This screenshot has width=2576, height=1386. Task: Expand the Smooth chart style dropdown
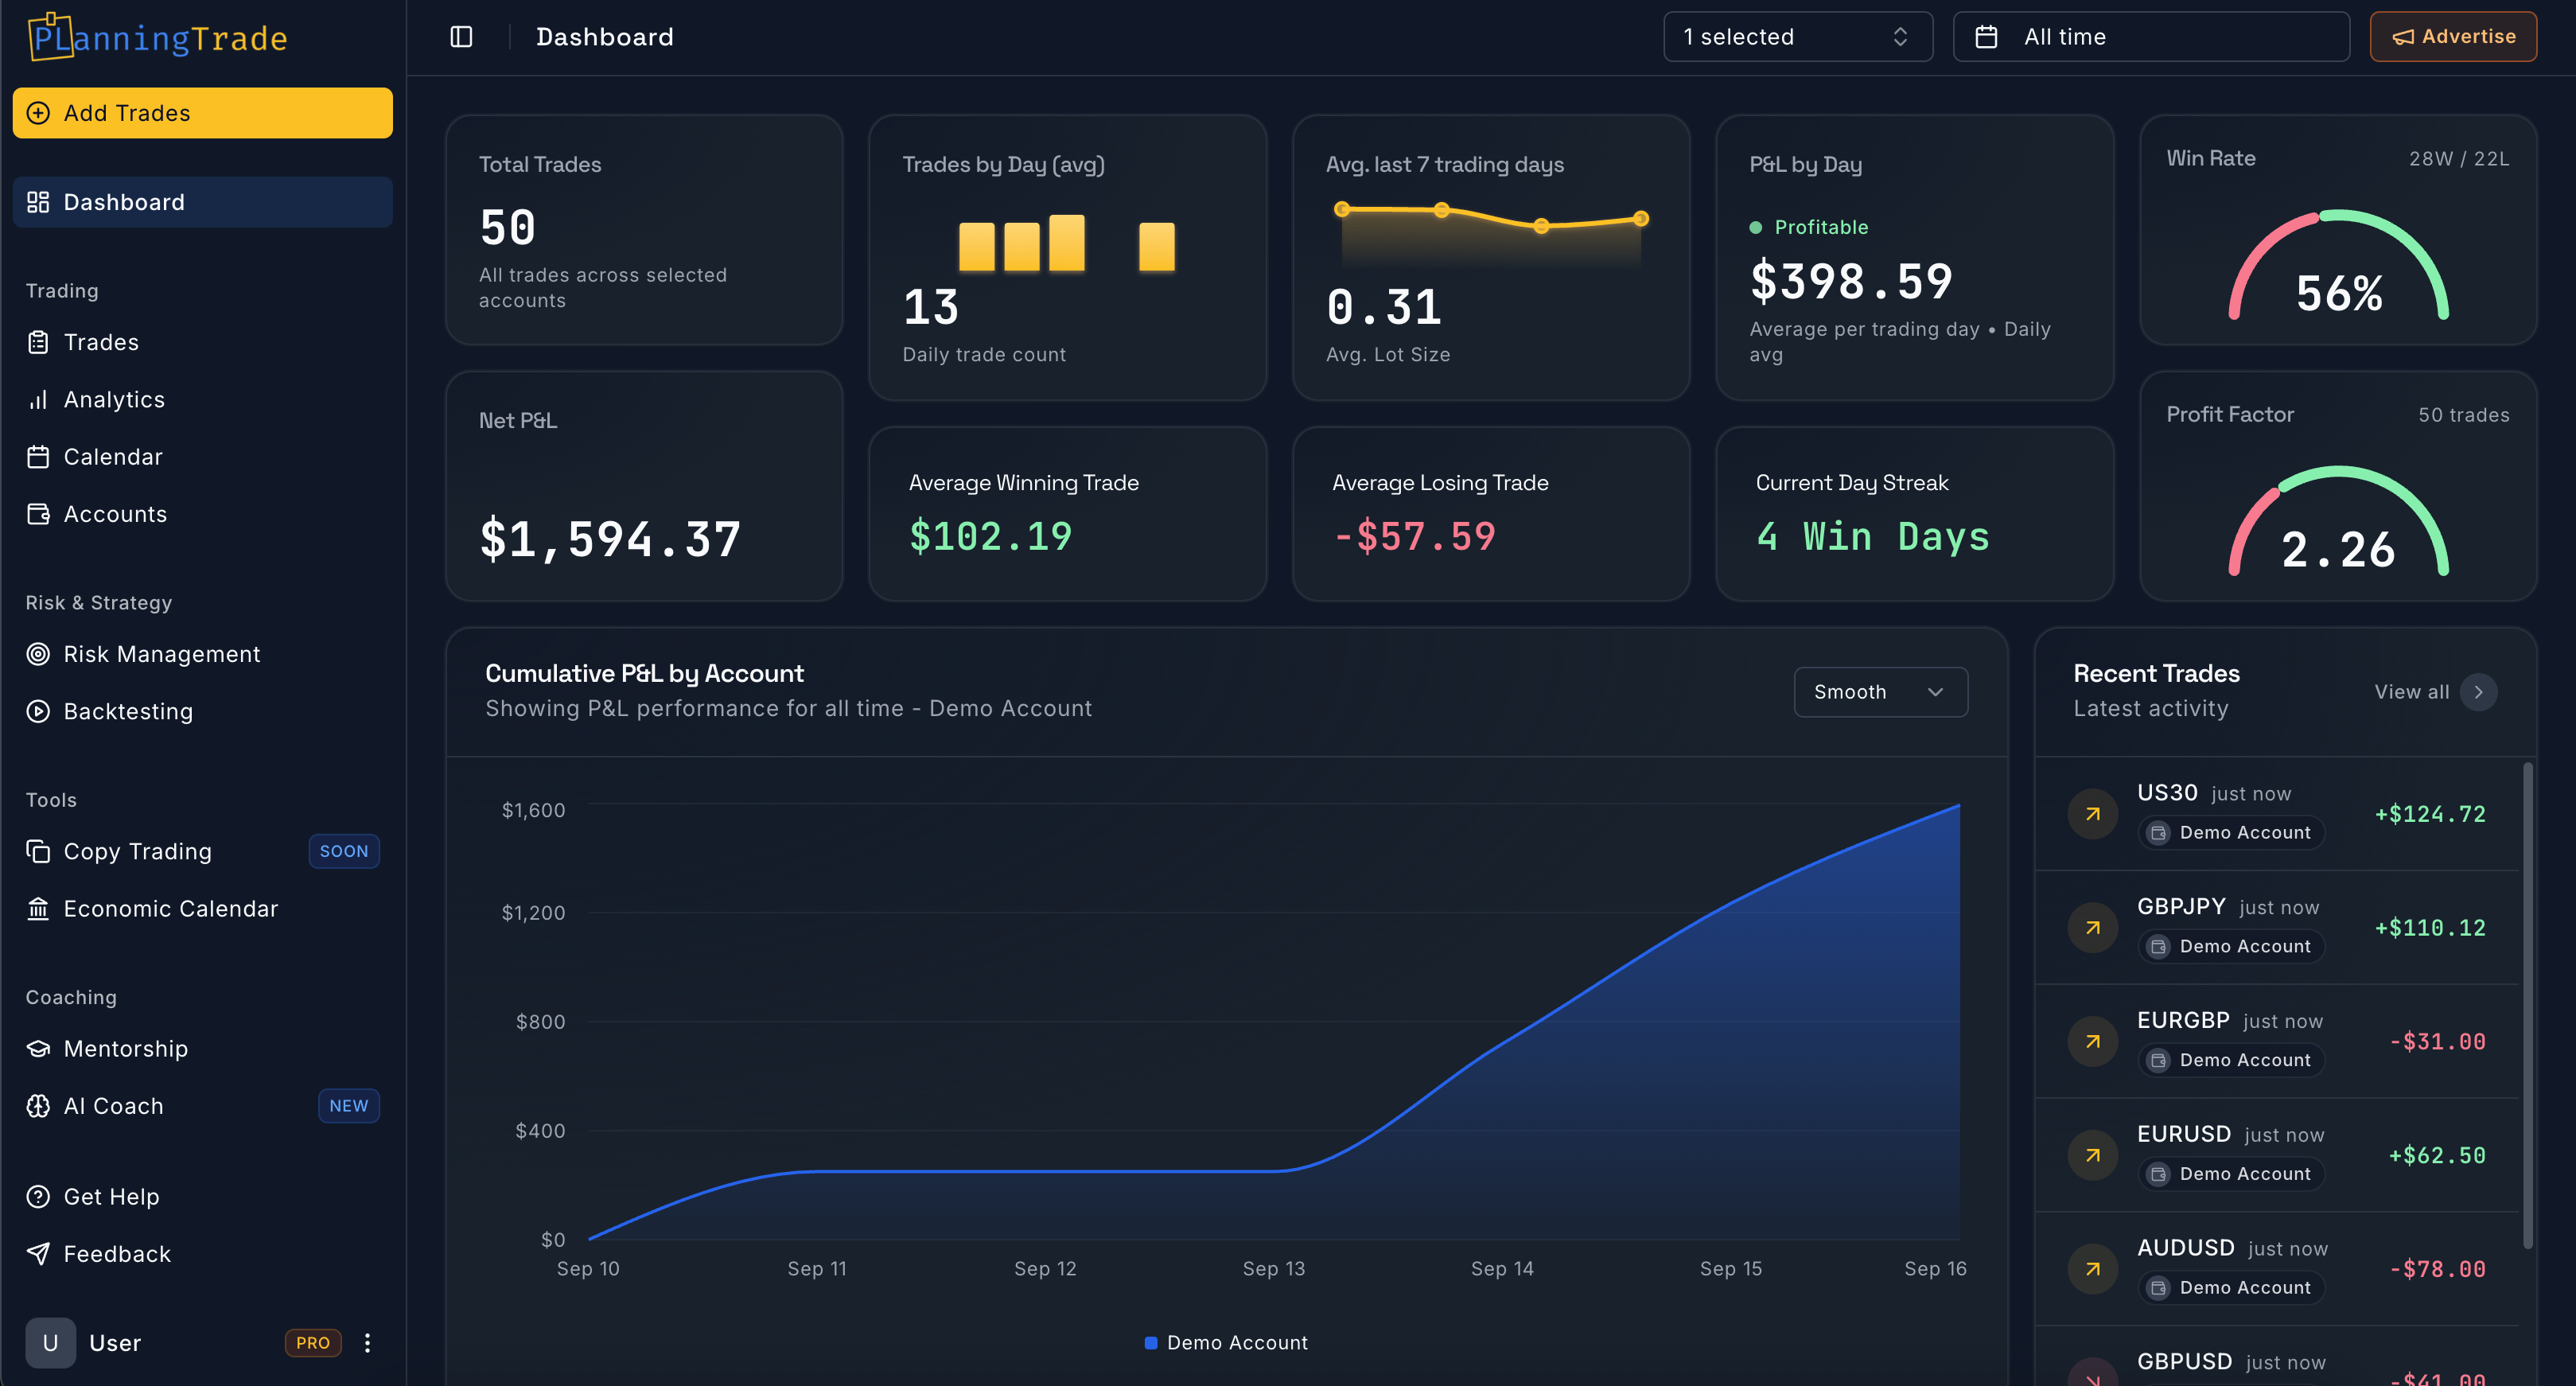[1881, 692]
